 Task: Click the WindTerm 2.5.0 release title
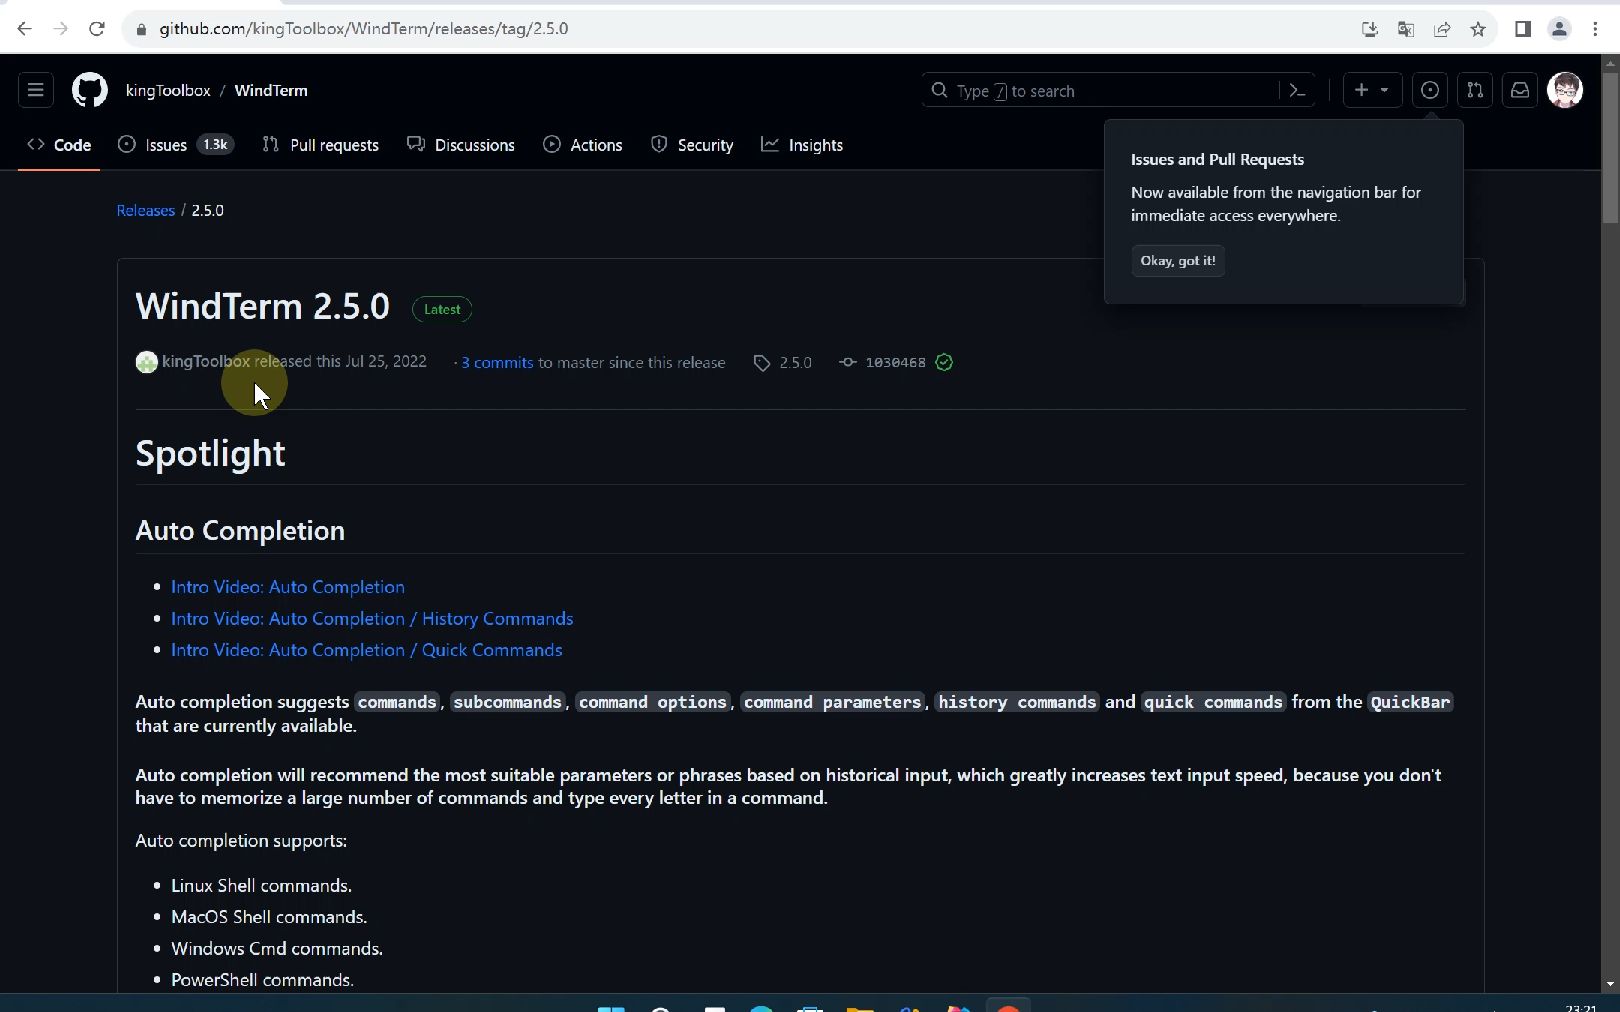tap(263, 306)
